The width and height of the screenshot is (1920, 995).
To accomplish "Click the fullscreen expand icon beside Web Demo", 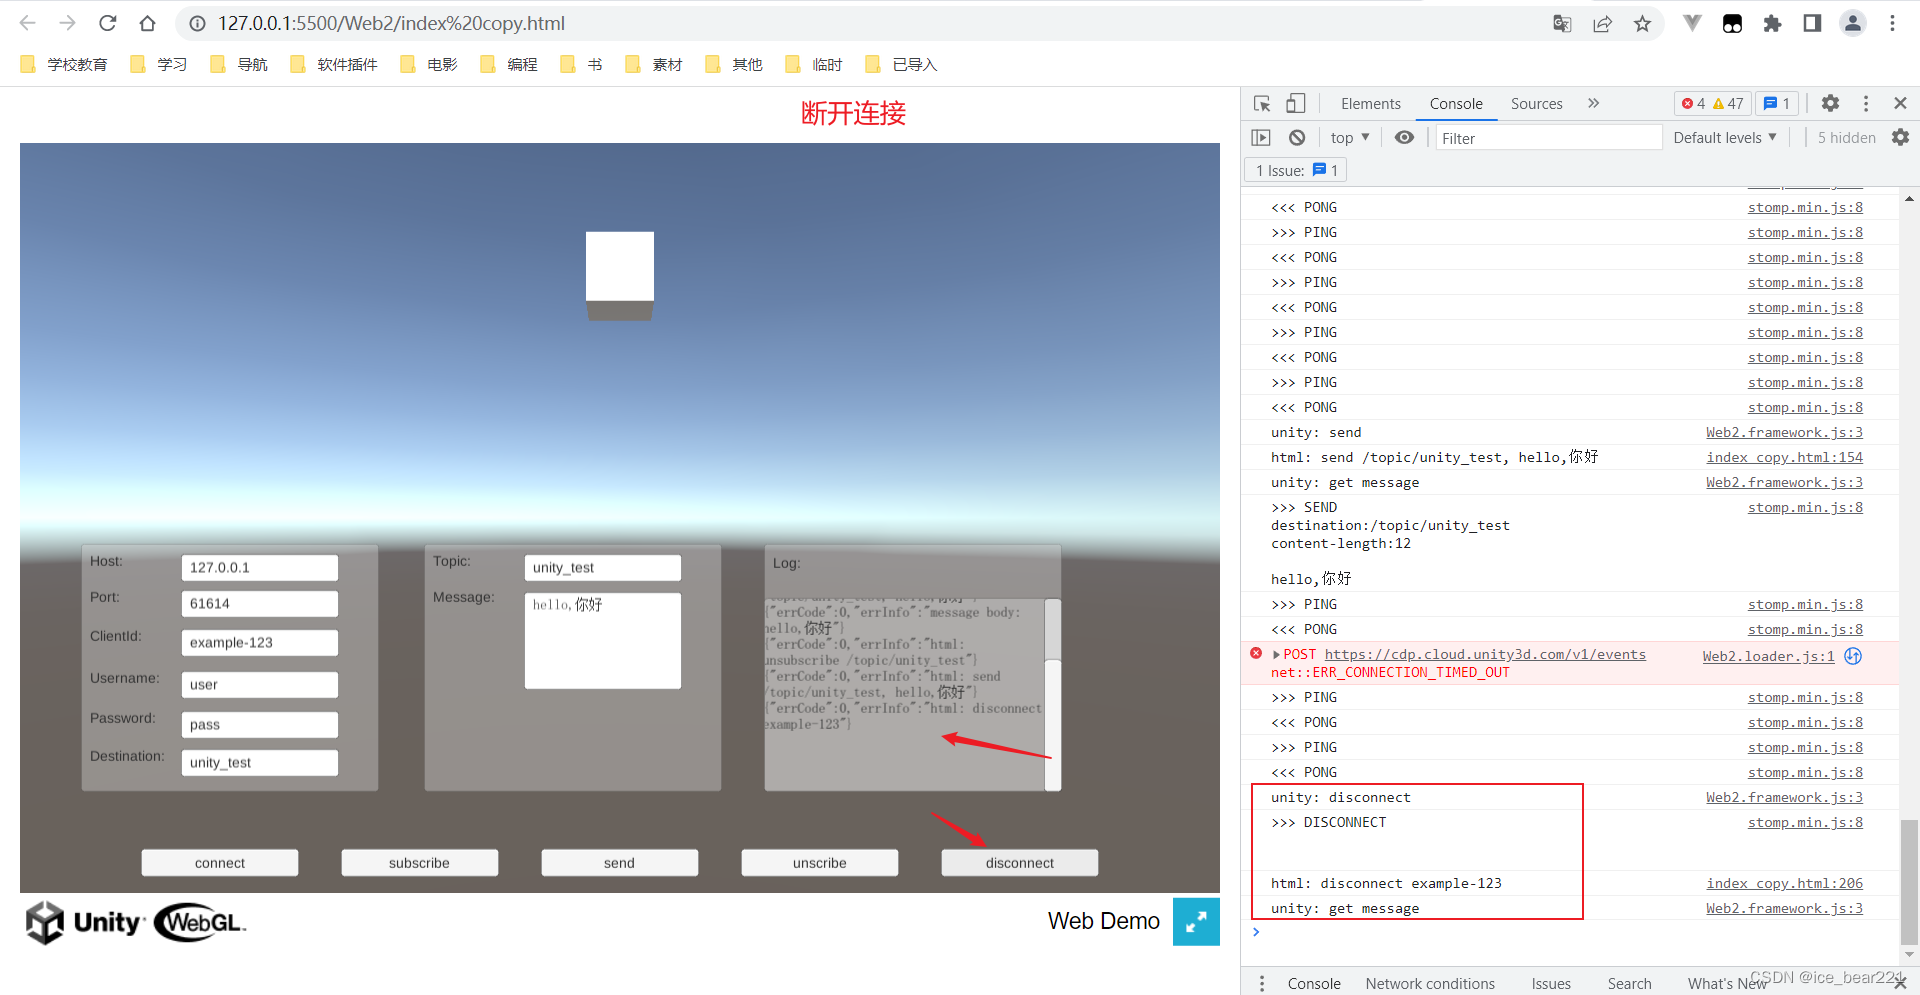I will [1196, 921].
